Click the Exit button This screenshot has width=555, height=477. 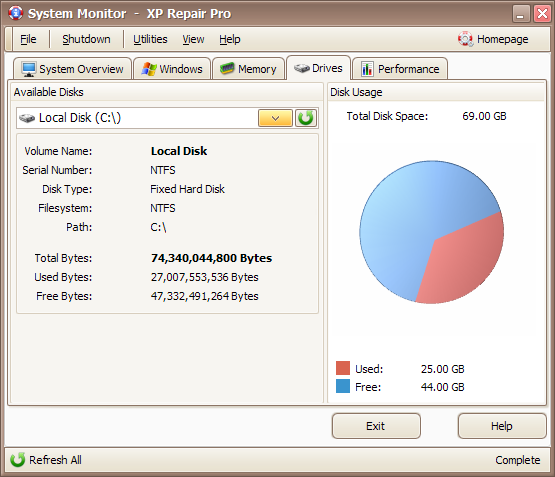[376, 426]
